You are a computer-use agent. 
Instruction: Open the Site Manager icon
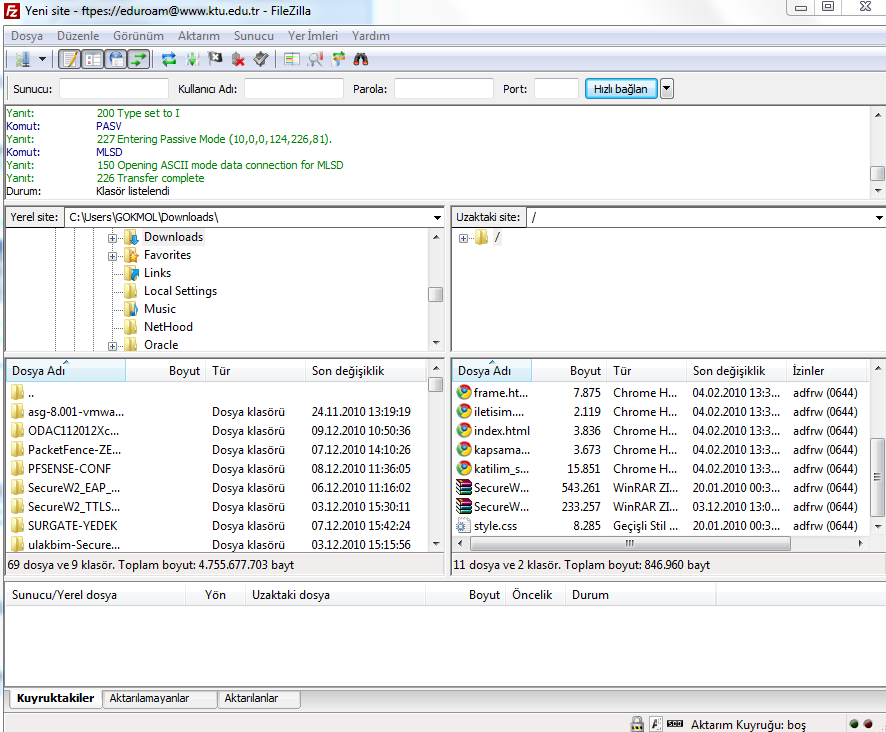[23, 59]
